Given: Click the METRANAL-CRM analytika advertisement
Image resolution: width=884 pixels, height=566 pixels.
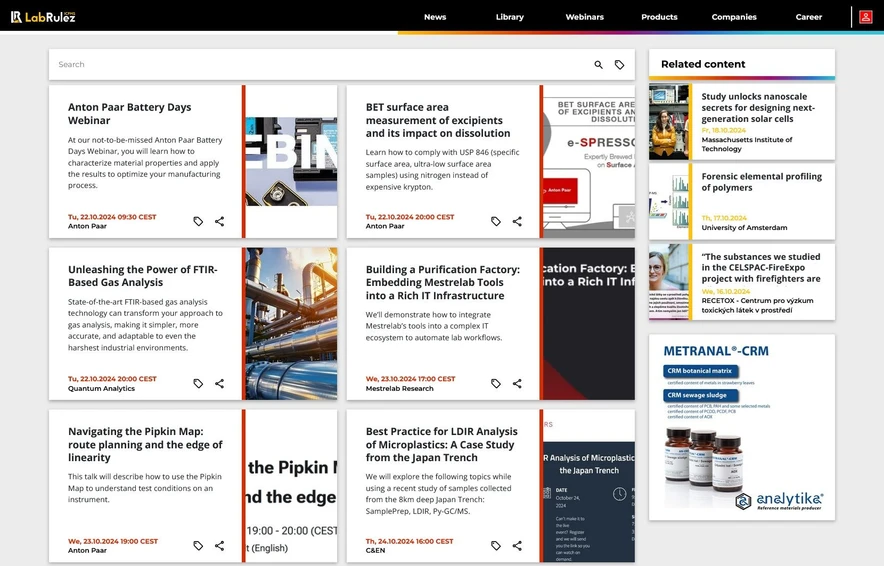Looking at the screenshot, I should (742, 427).
